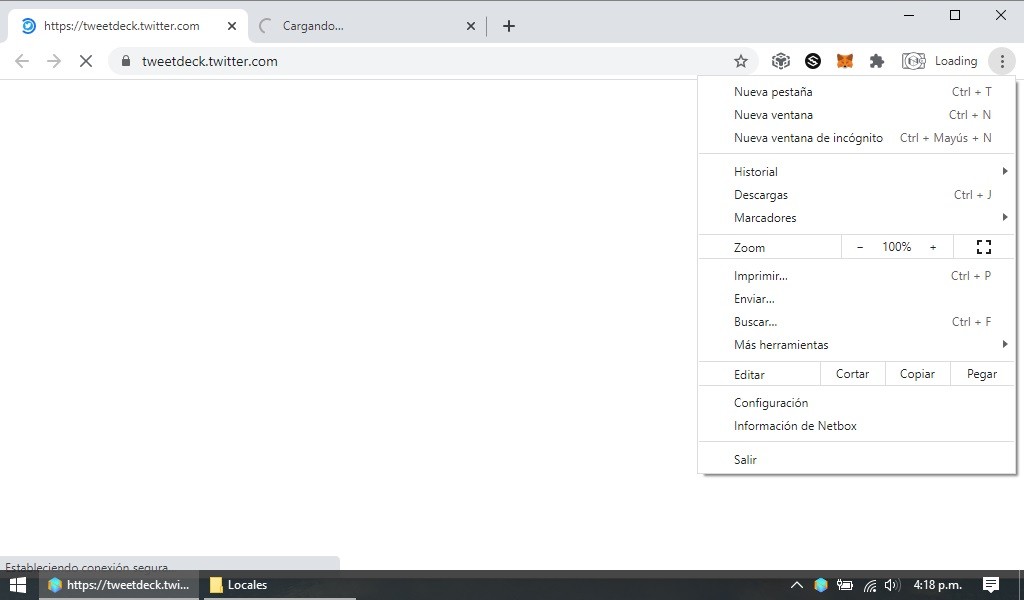Minimize the browser window
The image size is (1024, 600).
click(909, 16)
